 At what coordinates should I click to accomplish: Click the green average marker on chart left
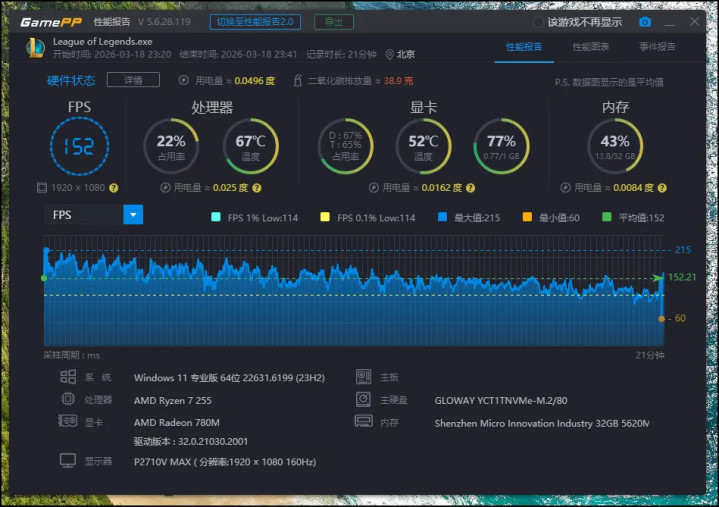click(x=44, y=278)
